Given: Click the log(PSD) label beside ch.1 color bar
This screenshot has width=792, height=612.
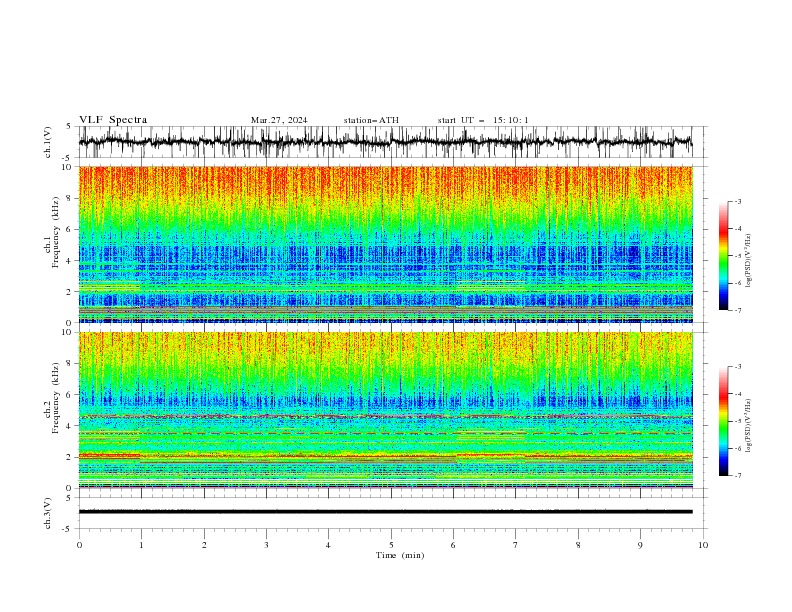Looking at the screenshot, I should 749,261.
